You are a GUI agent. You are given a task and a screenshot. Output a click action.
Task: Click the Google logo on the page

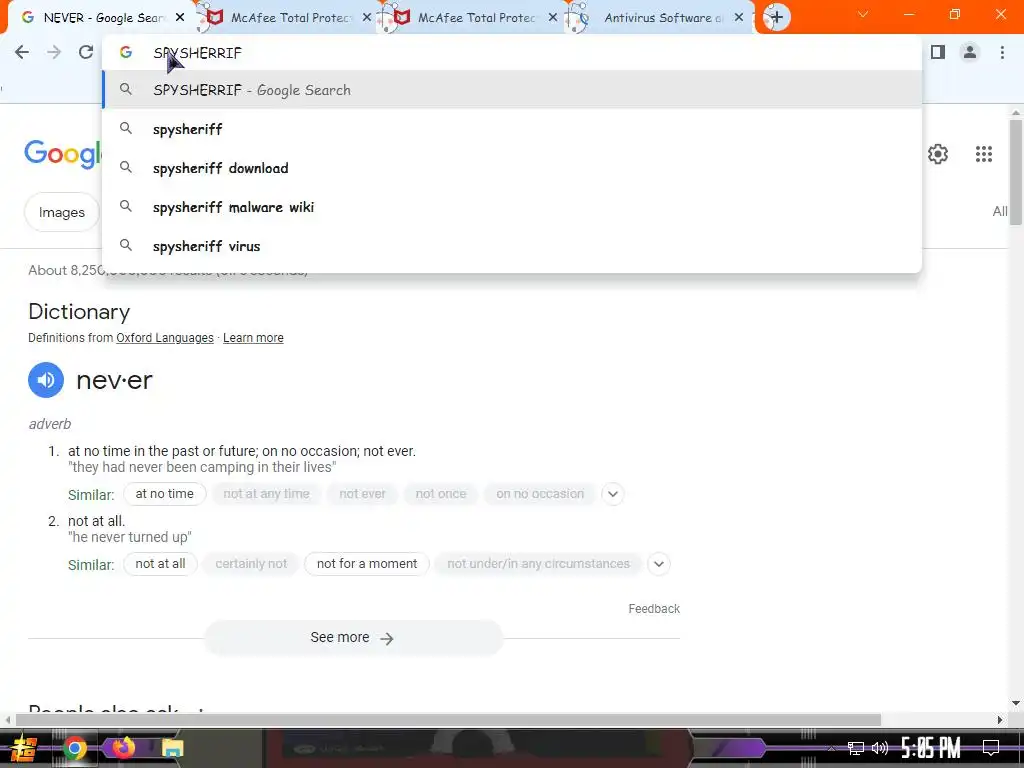63,155
